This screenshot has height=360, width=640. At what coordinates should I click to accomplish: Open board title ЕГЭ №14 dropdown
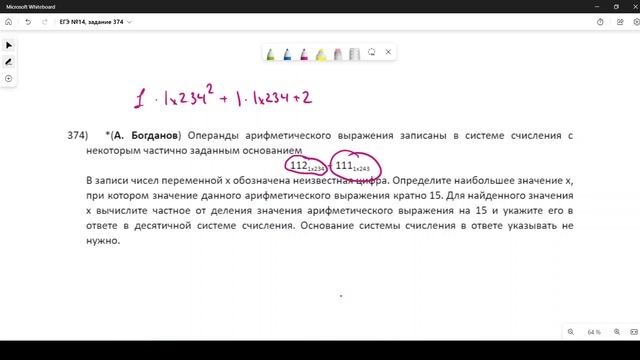(96, 22)
